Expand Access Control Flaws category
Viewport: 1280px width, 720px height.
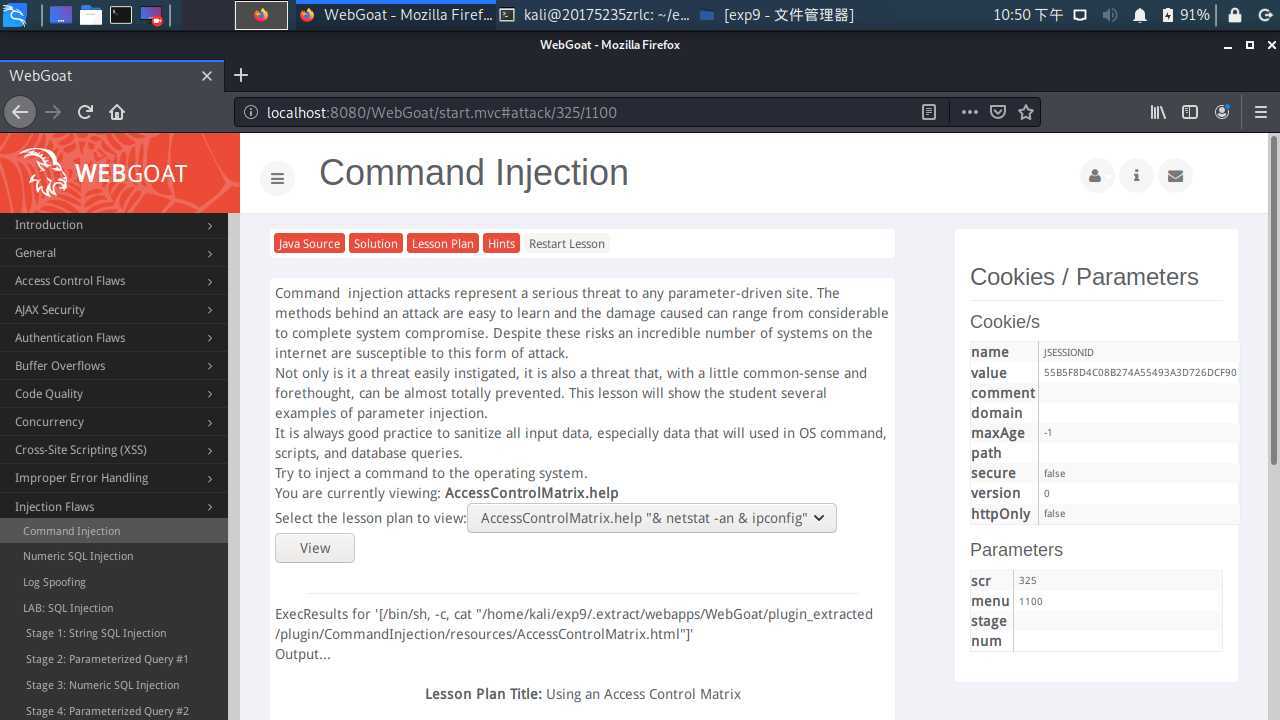114,281
